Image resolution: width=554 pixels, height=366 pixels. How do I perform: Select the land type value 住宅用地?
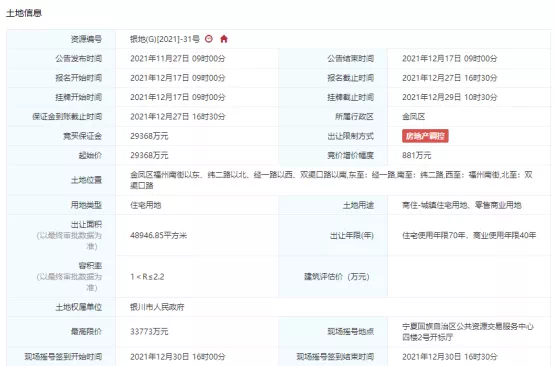[146, 205]
